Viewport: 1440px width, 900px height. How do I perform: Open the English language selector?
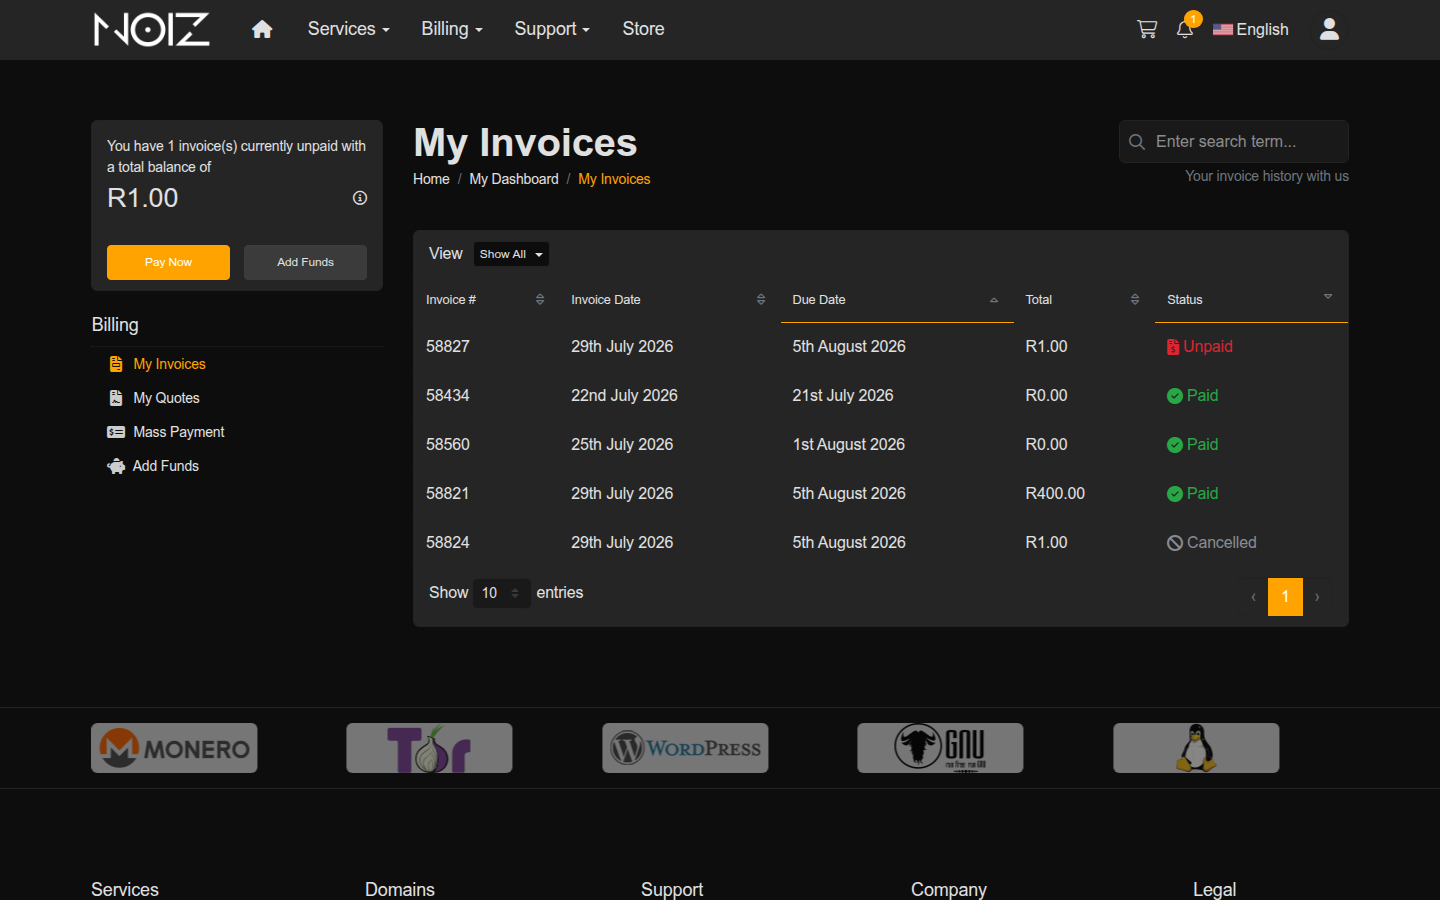[1250, 29]
